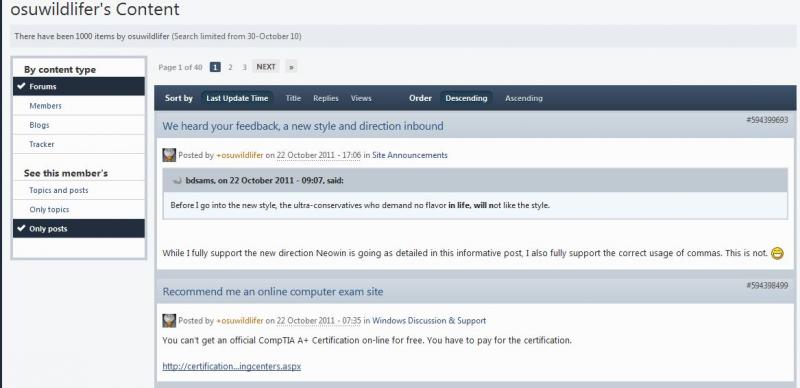The height and width of the screenshot is (388, 800).
Task: Click the 'There have been 1000 items' notice
Action: tap(158, 36)
